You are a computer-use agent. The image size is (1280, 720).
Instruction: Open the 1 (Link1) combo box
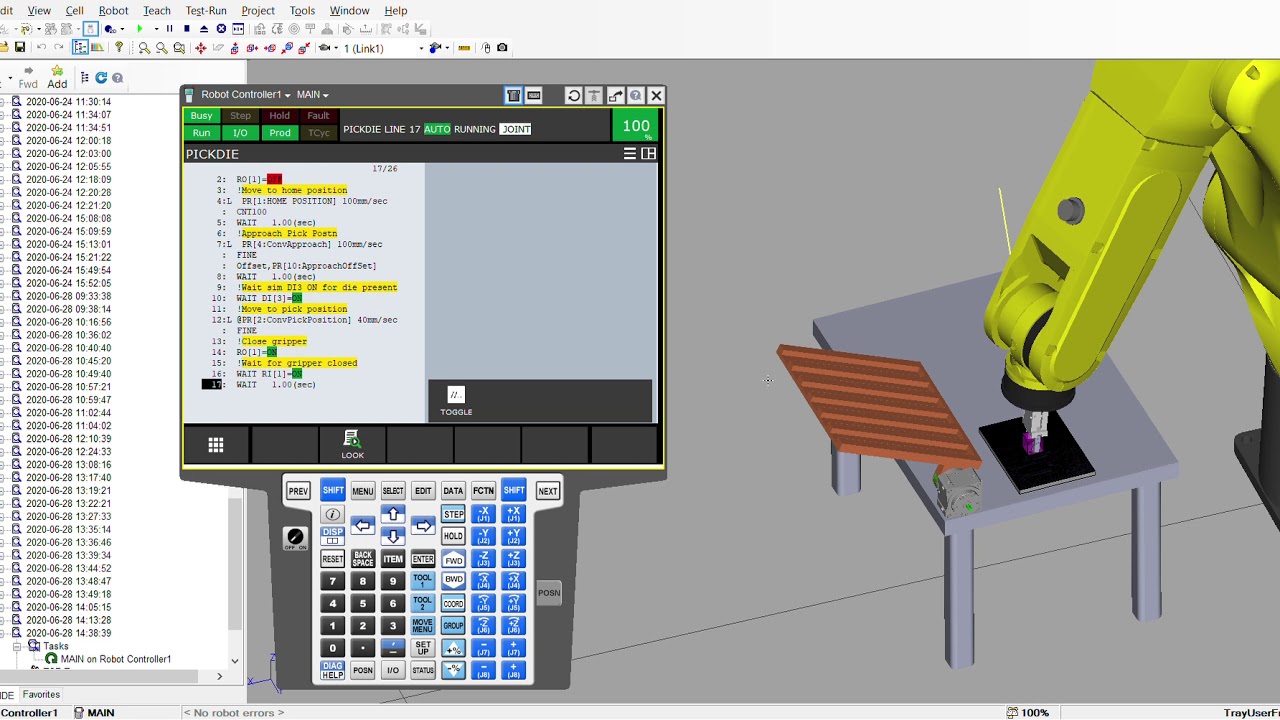click(x=384, y=48)
